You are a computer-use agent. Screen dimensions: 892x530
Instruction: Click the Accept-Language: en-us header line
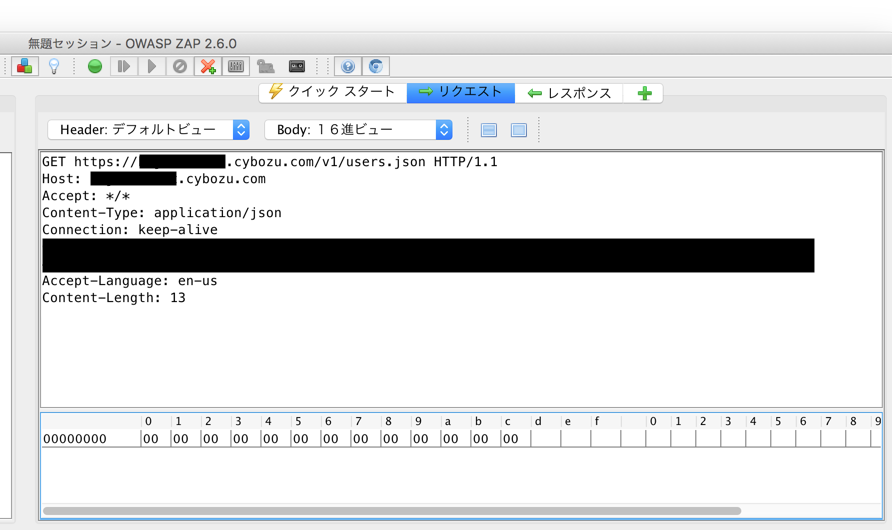click(x=130, y=281)
